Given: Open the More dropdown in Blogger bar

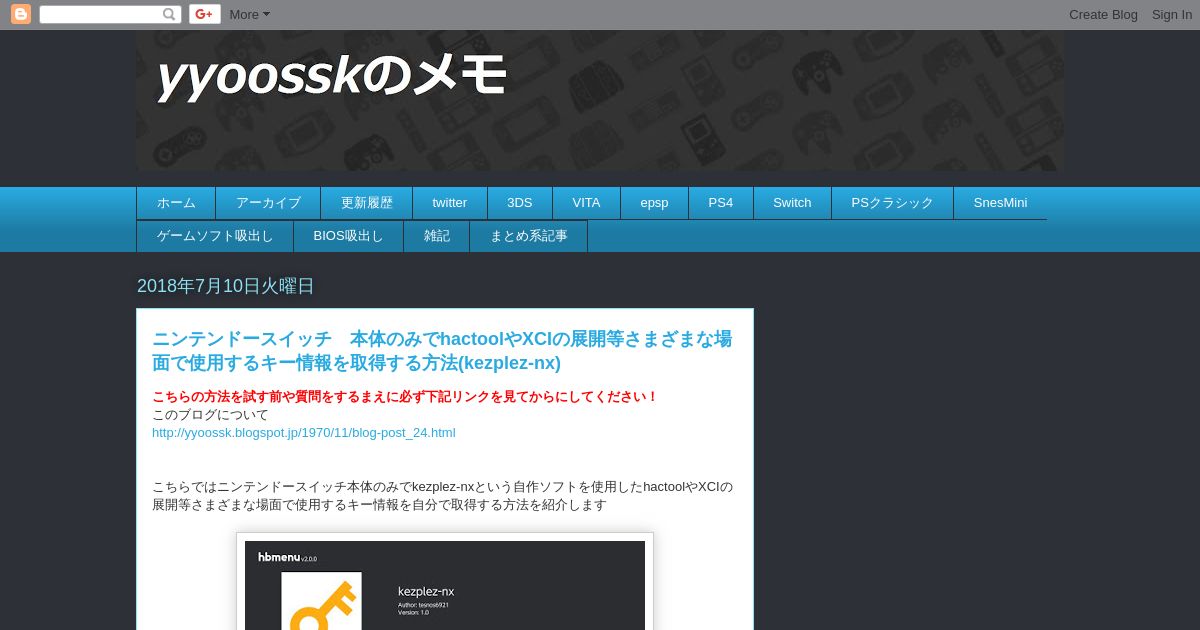Looking at the screenshot, I should tap(249, 14).
